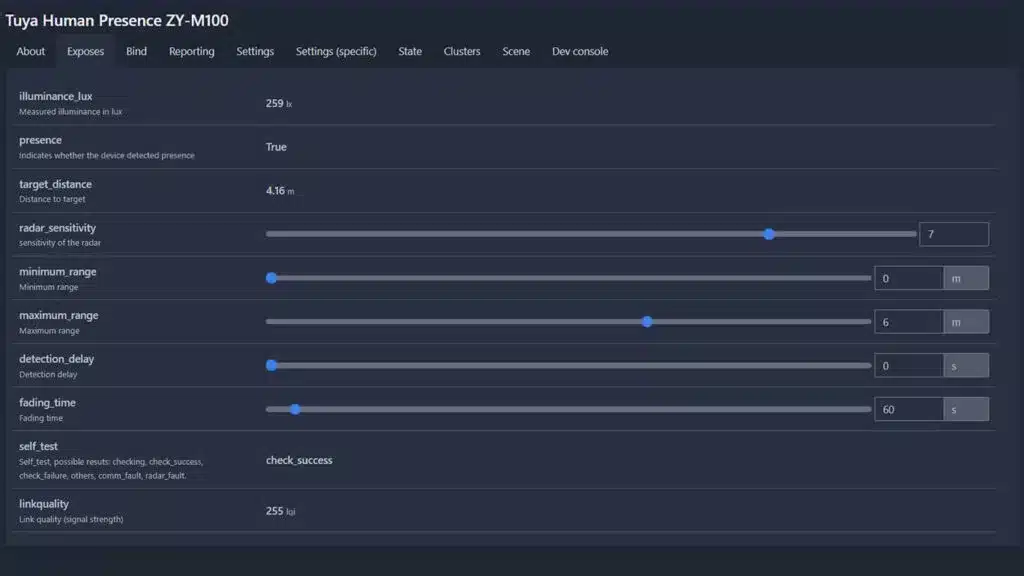Click the fading_time label

(47, 403)
